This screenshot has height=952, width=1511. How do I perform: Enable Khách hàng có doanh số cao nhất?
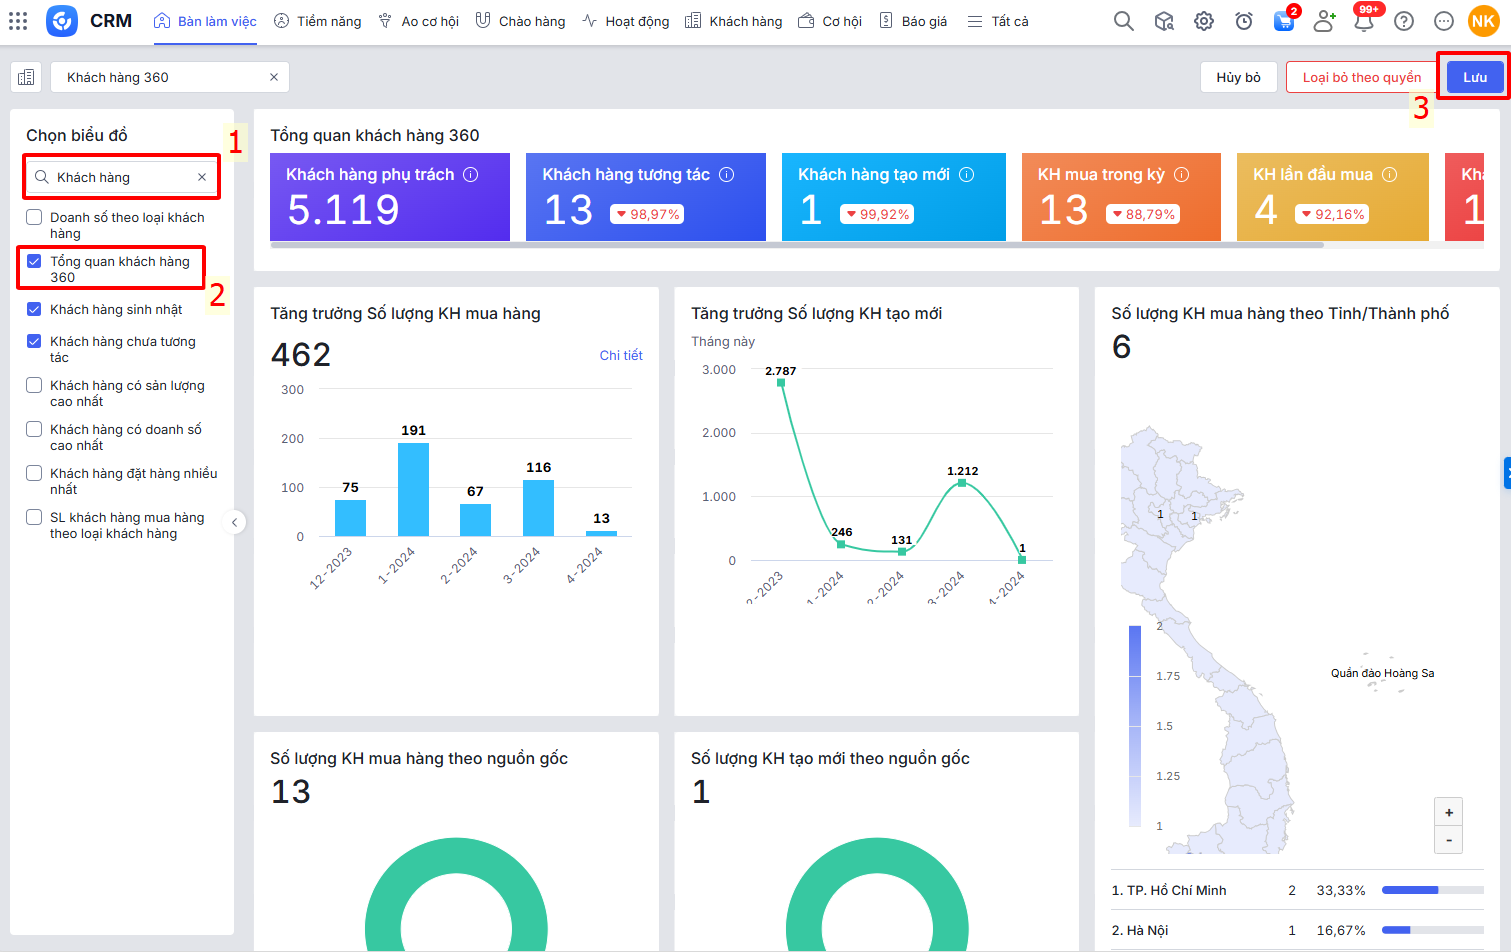(34, 430)
